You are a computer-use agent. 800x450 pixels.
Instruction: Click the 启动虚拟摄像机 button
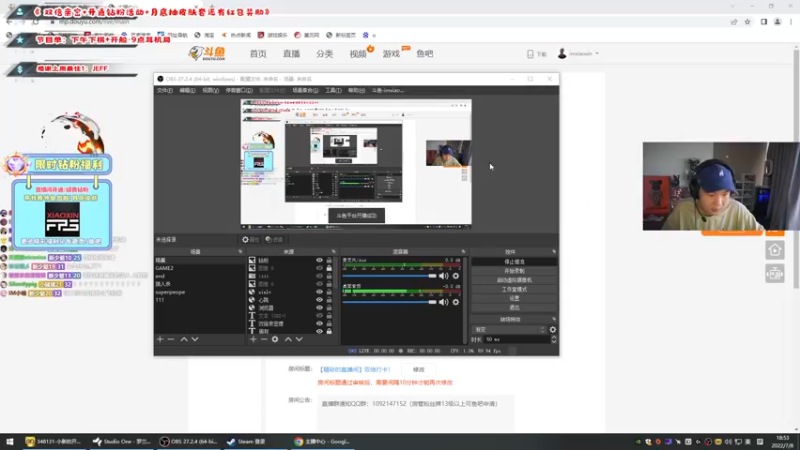(514, 280)
